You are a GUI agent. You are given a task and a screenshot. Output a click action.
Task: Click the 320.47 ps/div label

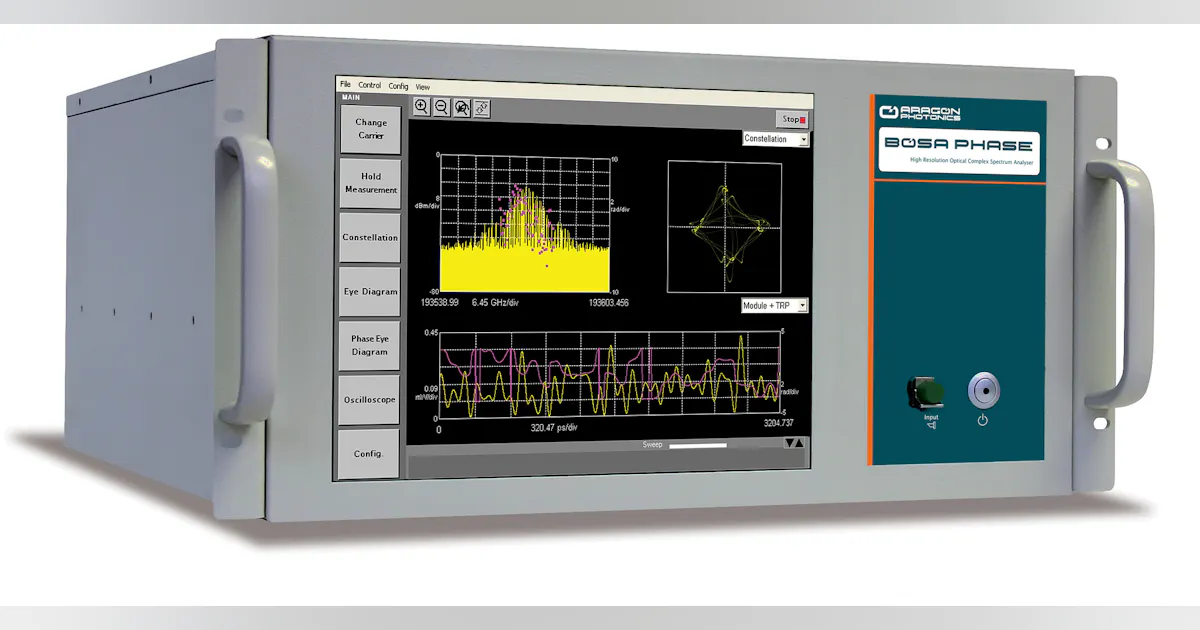554,427
